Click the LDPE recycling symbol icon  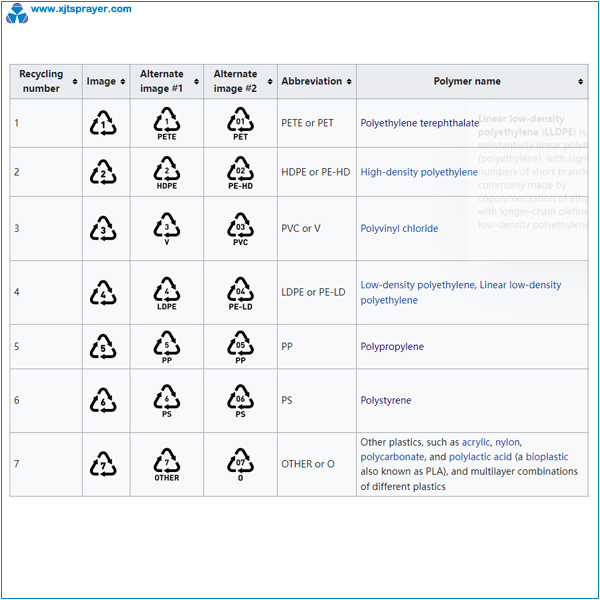point(167,292)
